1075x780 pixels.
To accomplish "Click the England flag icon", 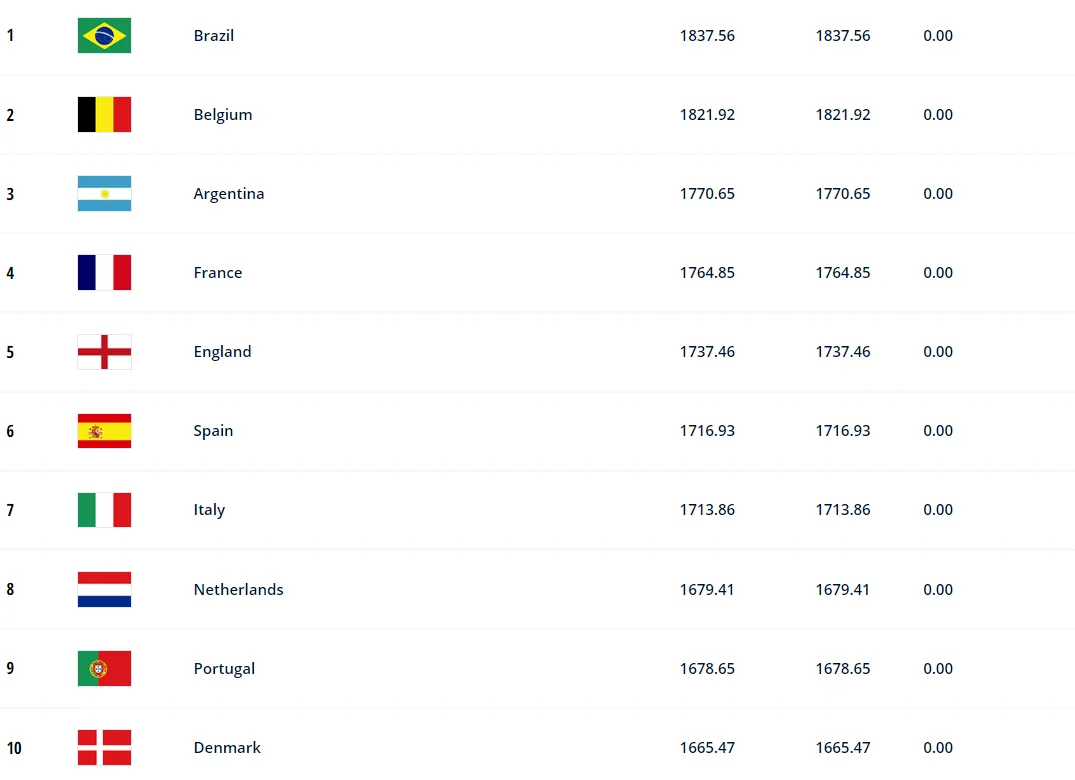I will 104,352.
